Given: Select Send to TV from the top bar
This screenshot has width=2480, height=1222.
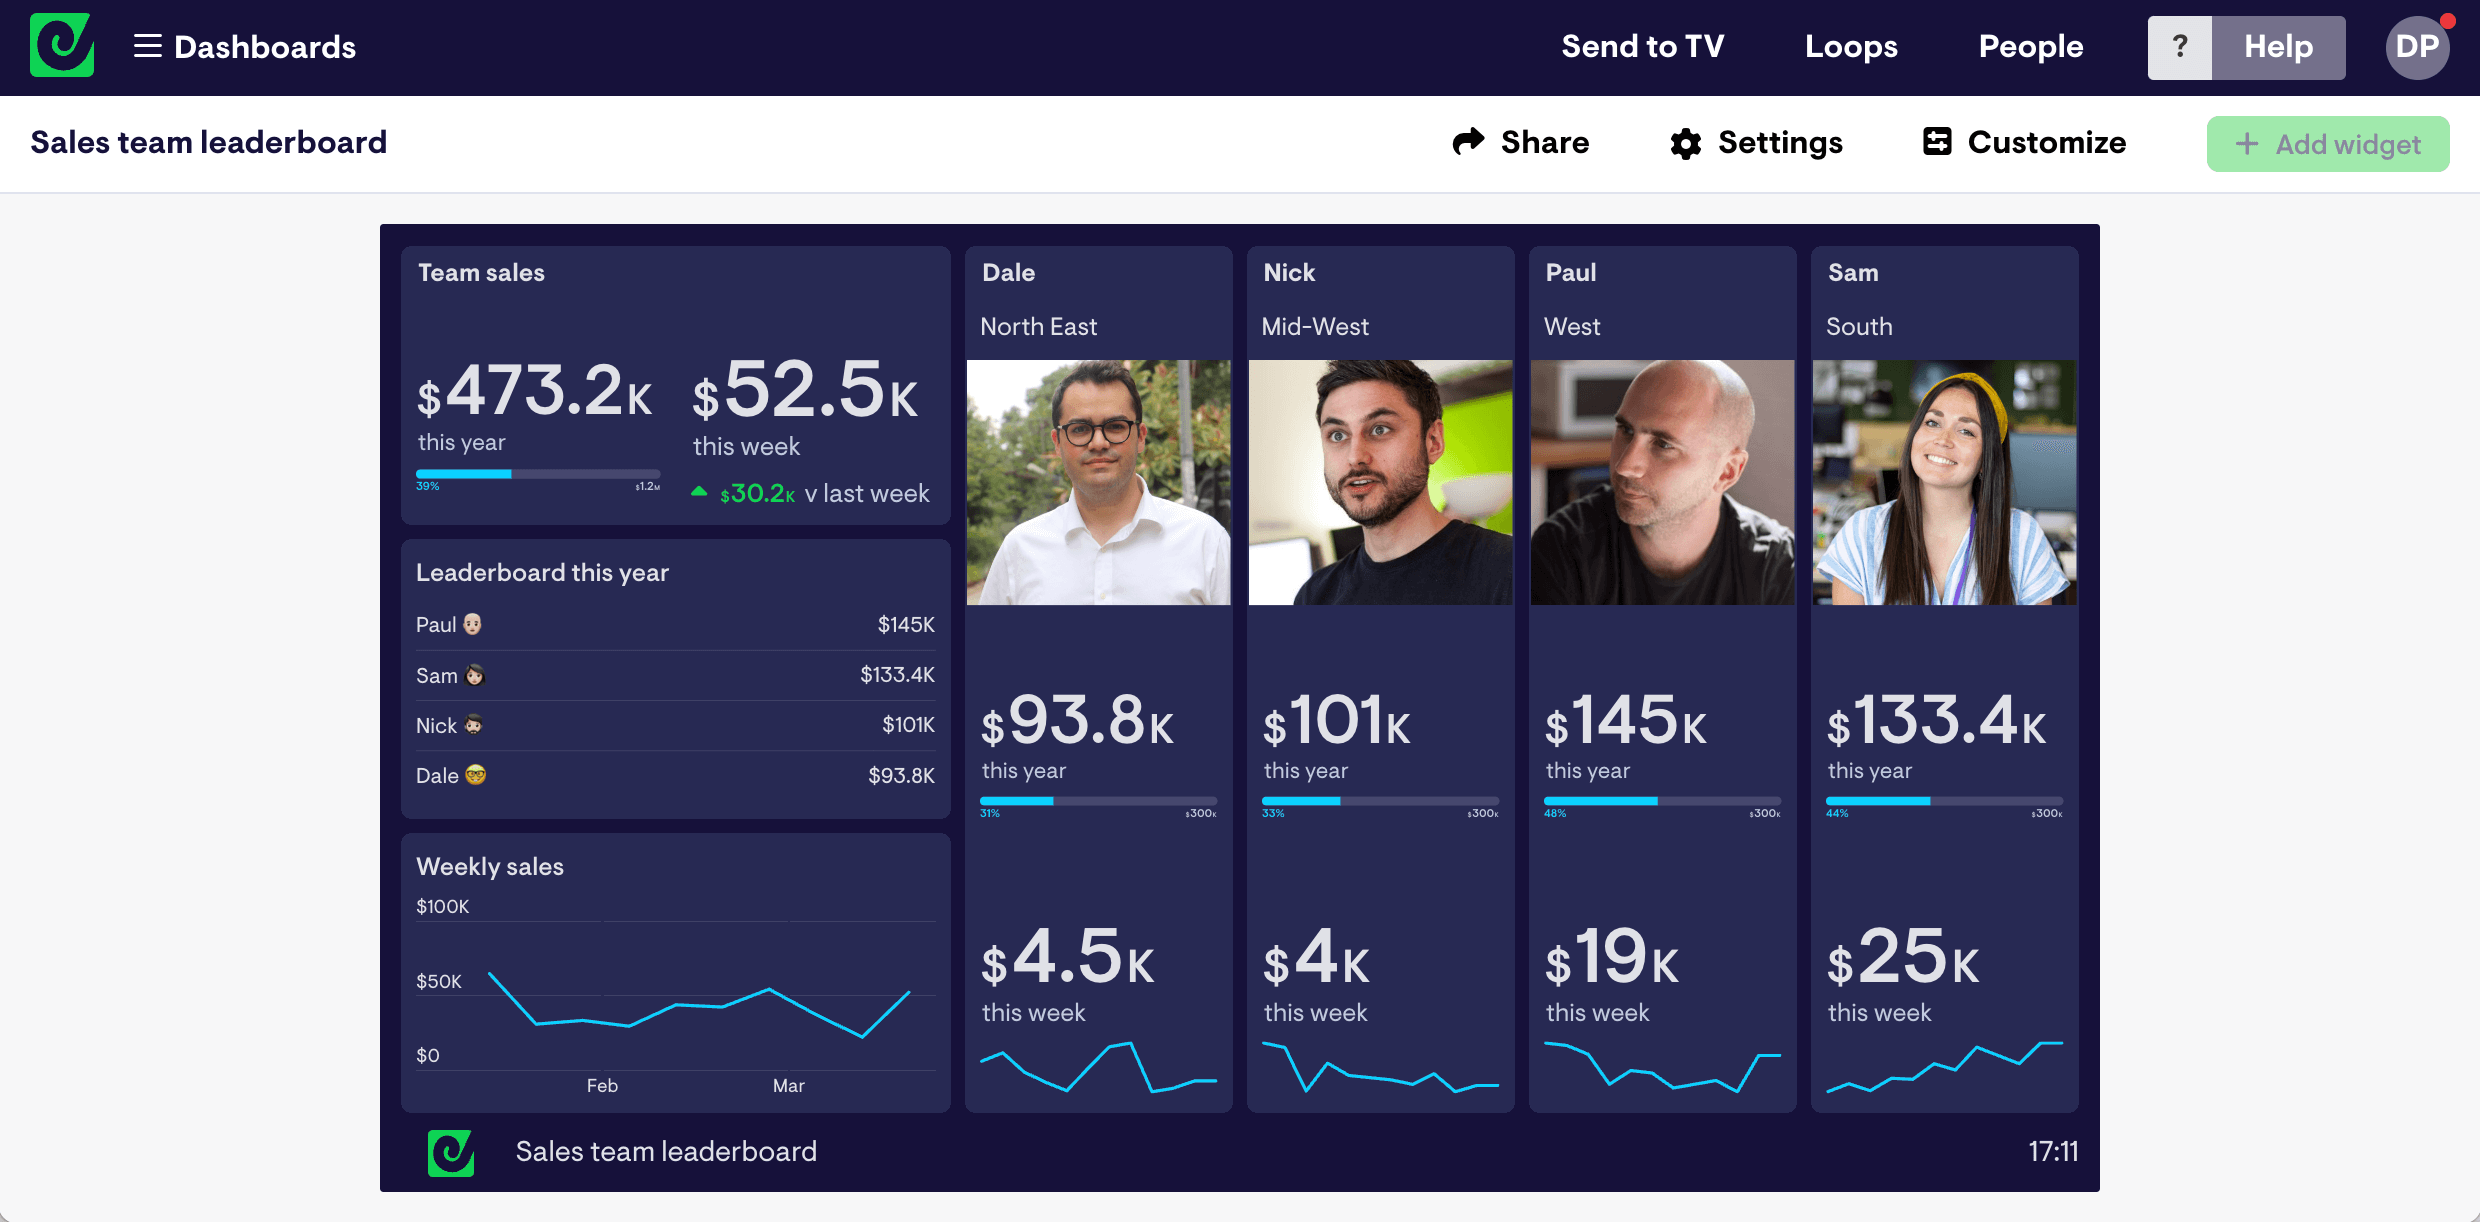Looking at the screenshot, I should [x=1642, y=46].
